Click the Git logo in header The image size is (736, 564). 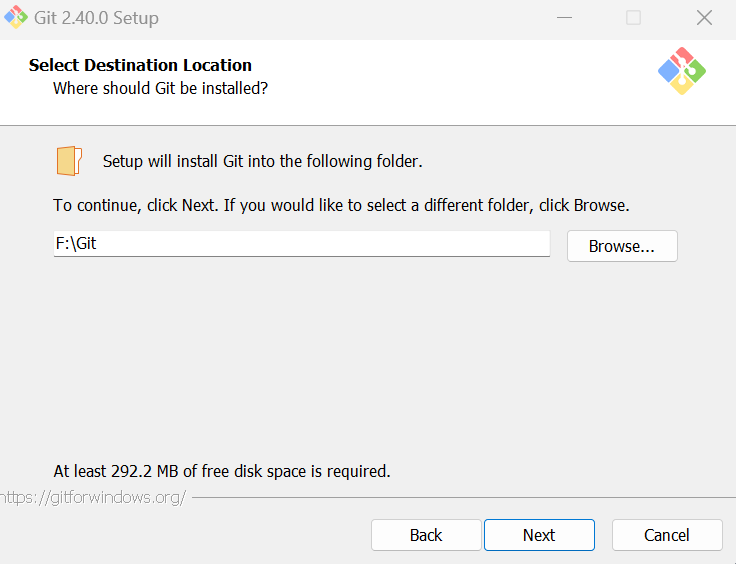682,71
